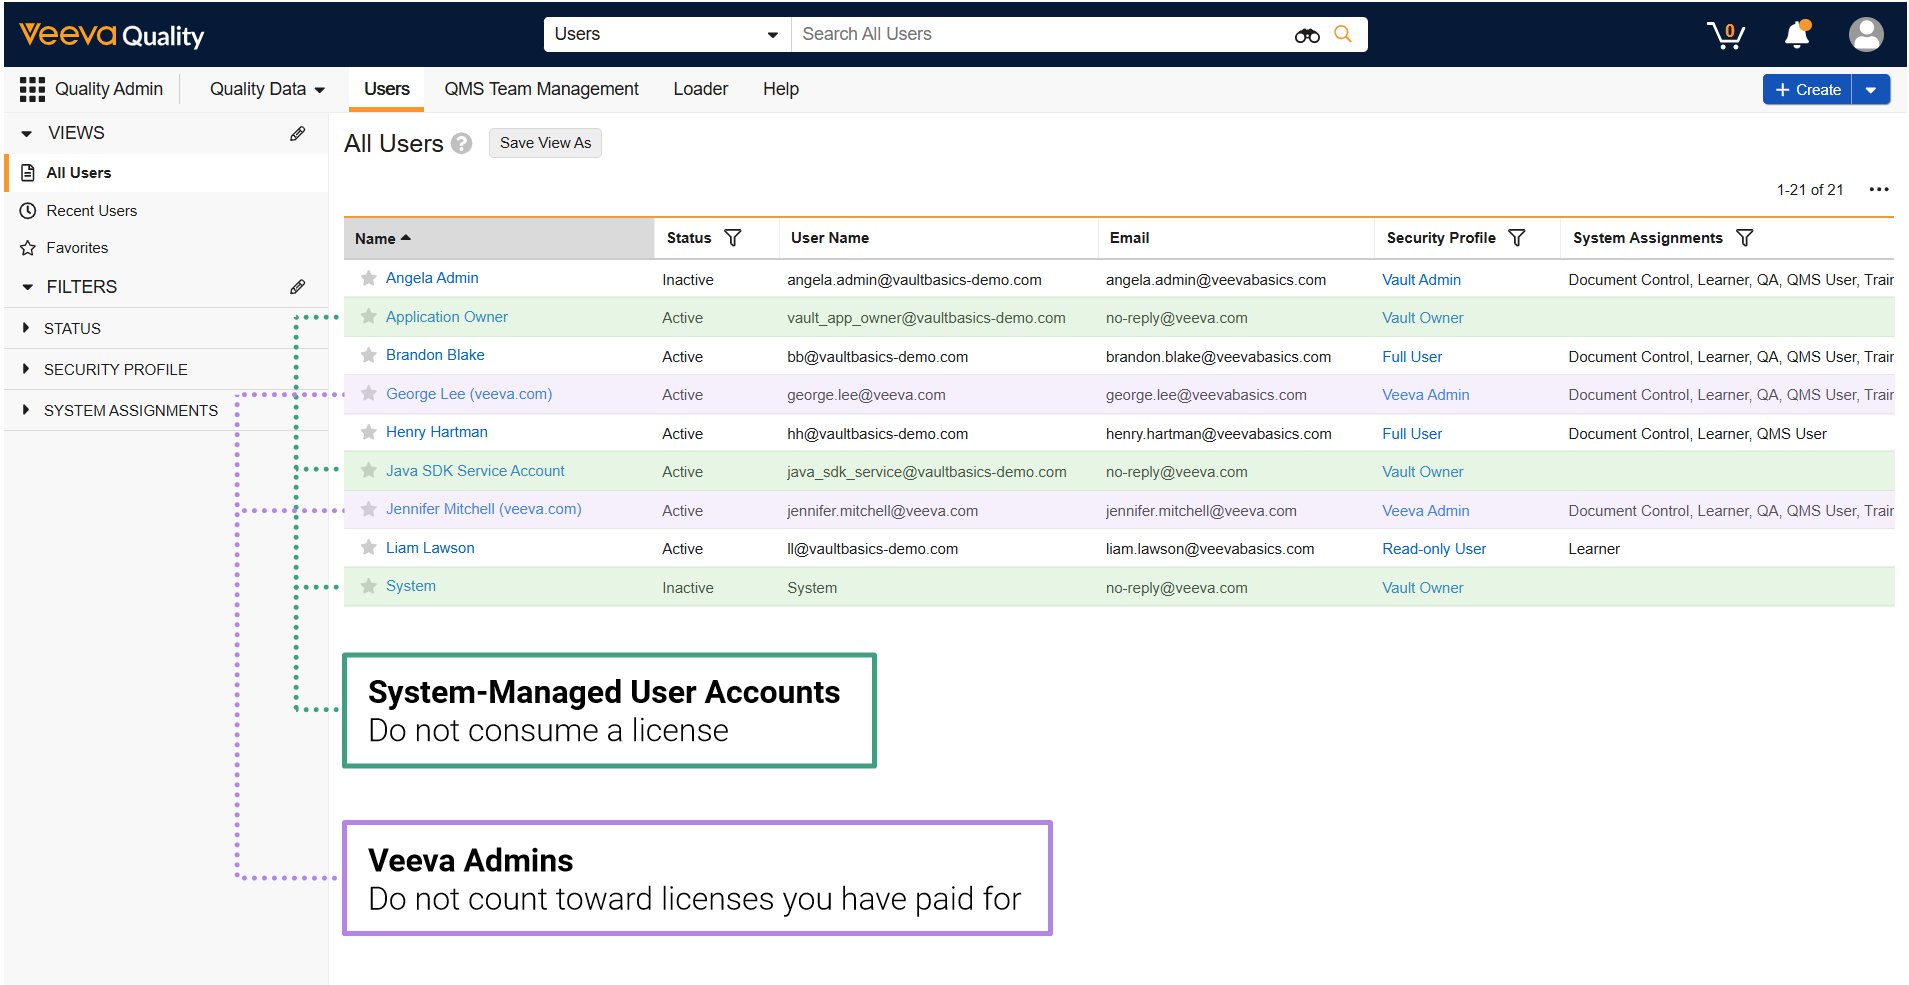
Task: Expand the STATUS filter section
Action: pyautogui.click(x=25, y=328)
